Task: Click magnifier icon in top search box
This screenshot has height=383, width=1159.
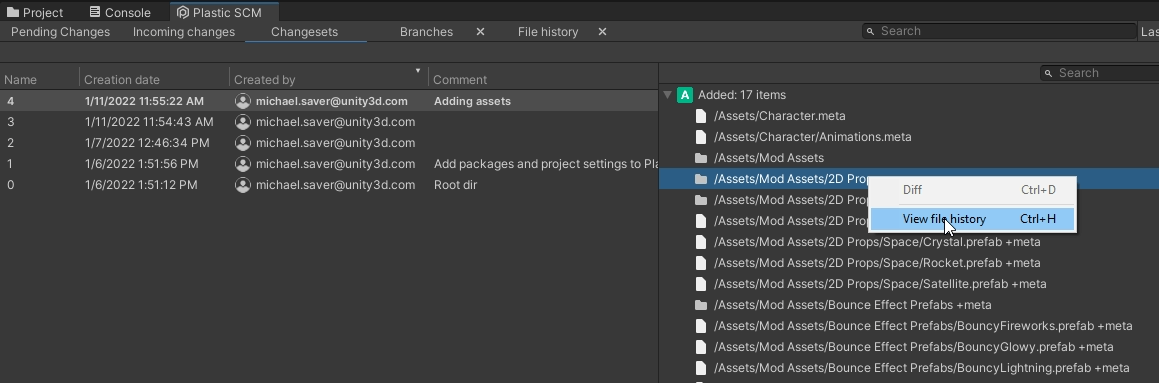Action: pos(871,31)
